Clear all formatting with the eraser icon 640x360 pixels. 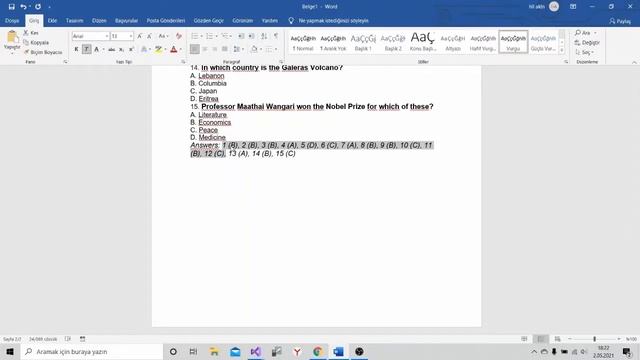coord(178,36)
